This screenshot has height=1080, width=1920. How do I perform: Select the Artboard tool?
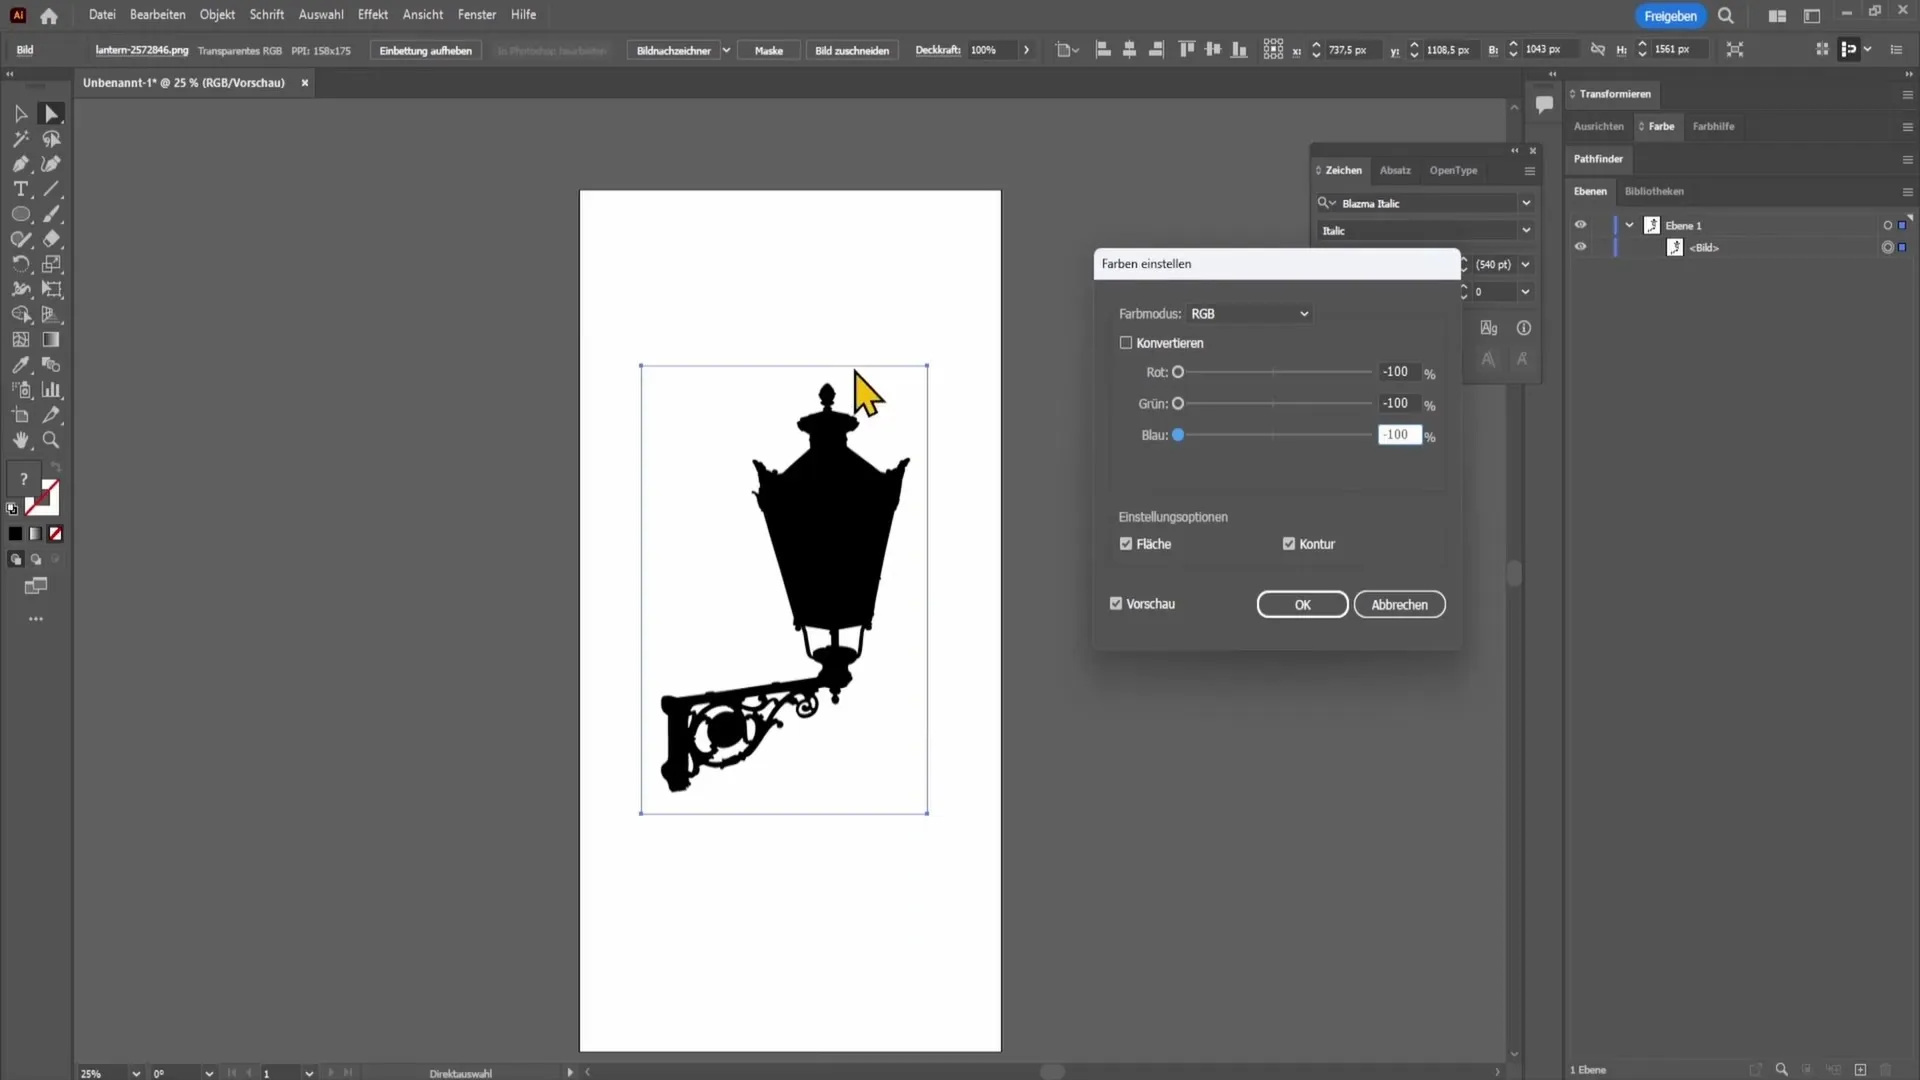click(20, 415)
